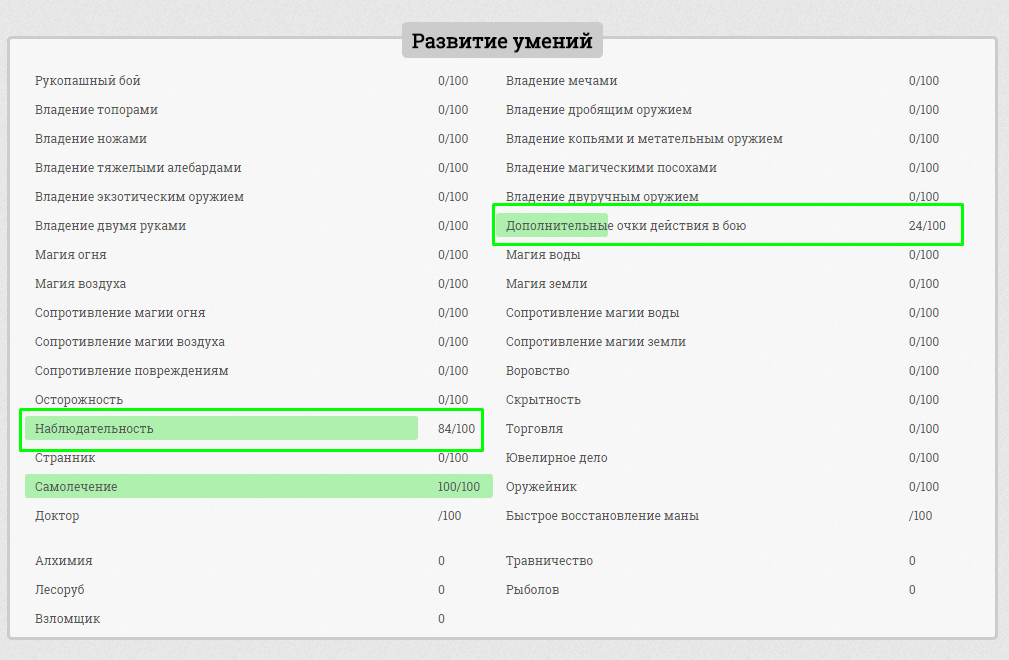Click 'Владение дробящим оружием' skill
Viewport: 1009px width, 660px height.
pyautogui.click(x=598, y=109)
